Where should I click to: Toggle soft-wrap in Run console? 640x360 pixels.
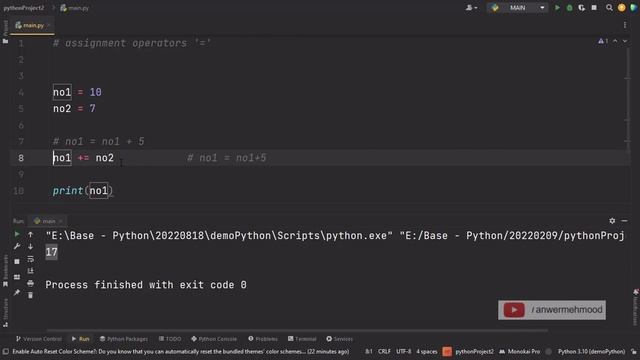[31, 259]
